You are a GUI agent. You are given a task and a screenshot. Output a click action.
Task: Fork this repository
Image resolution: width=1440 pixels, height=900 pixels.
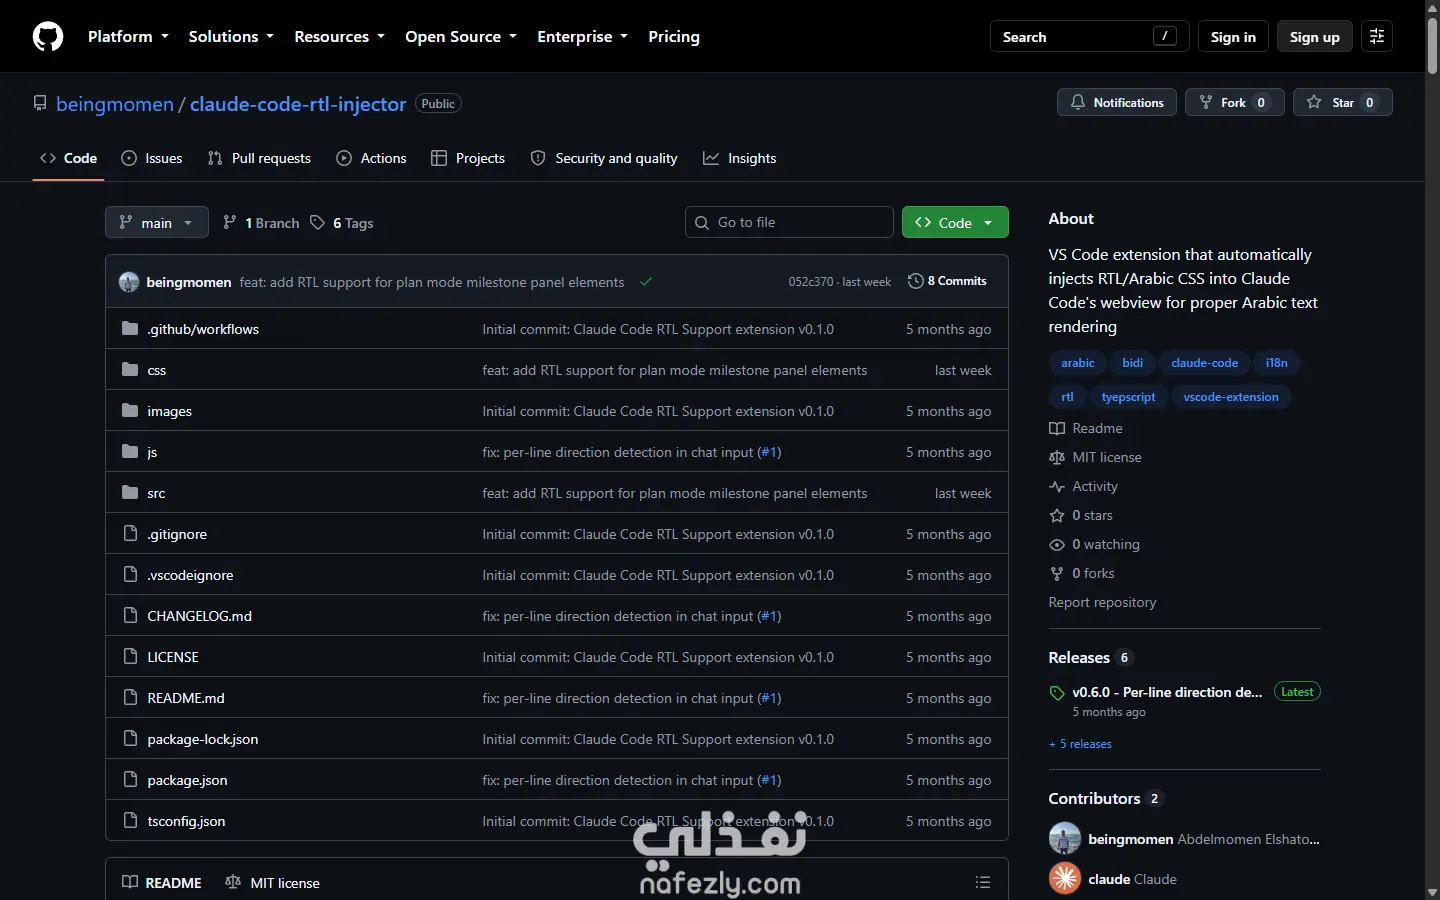click(x=1234, y=102)
